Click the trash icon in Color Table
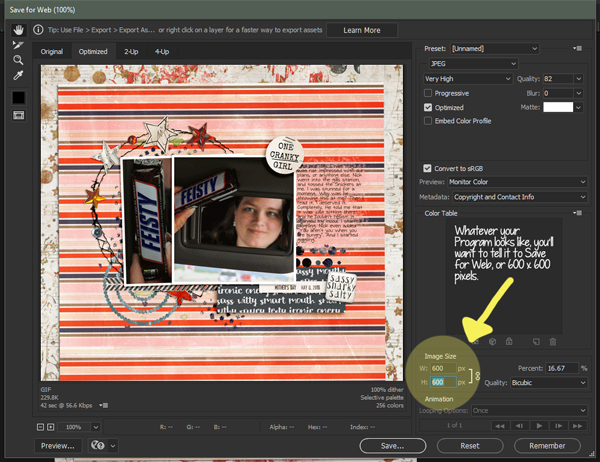Image resolution: width=600 pixels, height=462 pixels. click(x=553, y=341)
